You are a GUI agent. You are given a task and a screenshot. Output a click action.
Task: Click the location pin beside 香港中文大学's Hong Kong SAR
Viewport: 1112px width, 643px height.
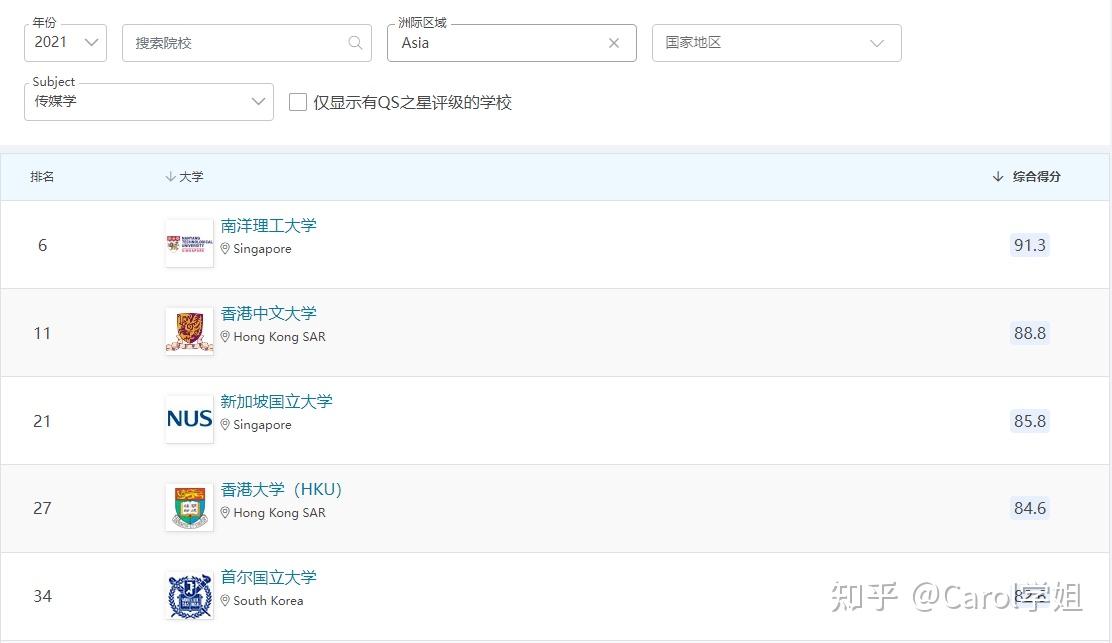tap(225, 337)
